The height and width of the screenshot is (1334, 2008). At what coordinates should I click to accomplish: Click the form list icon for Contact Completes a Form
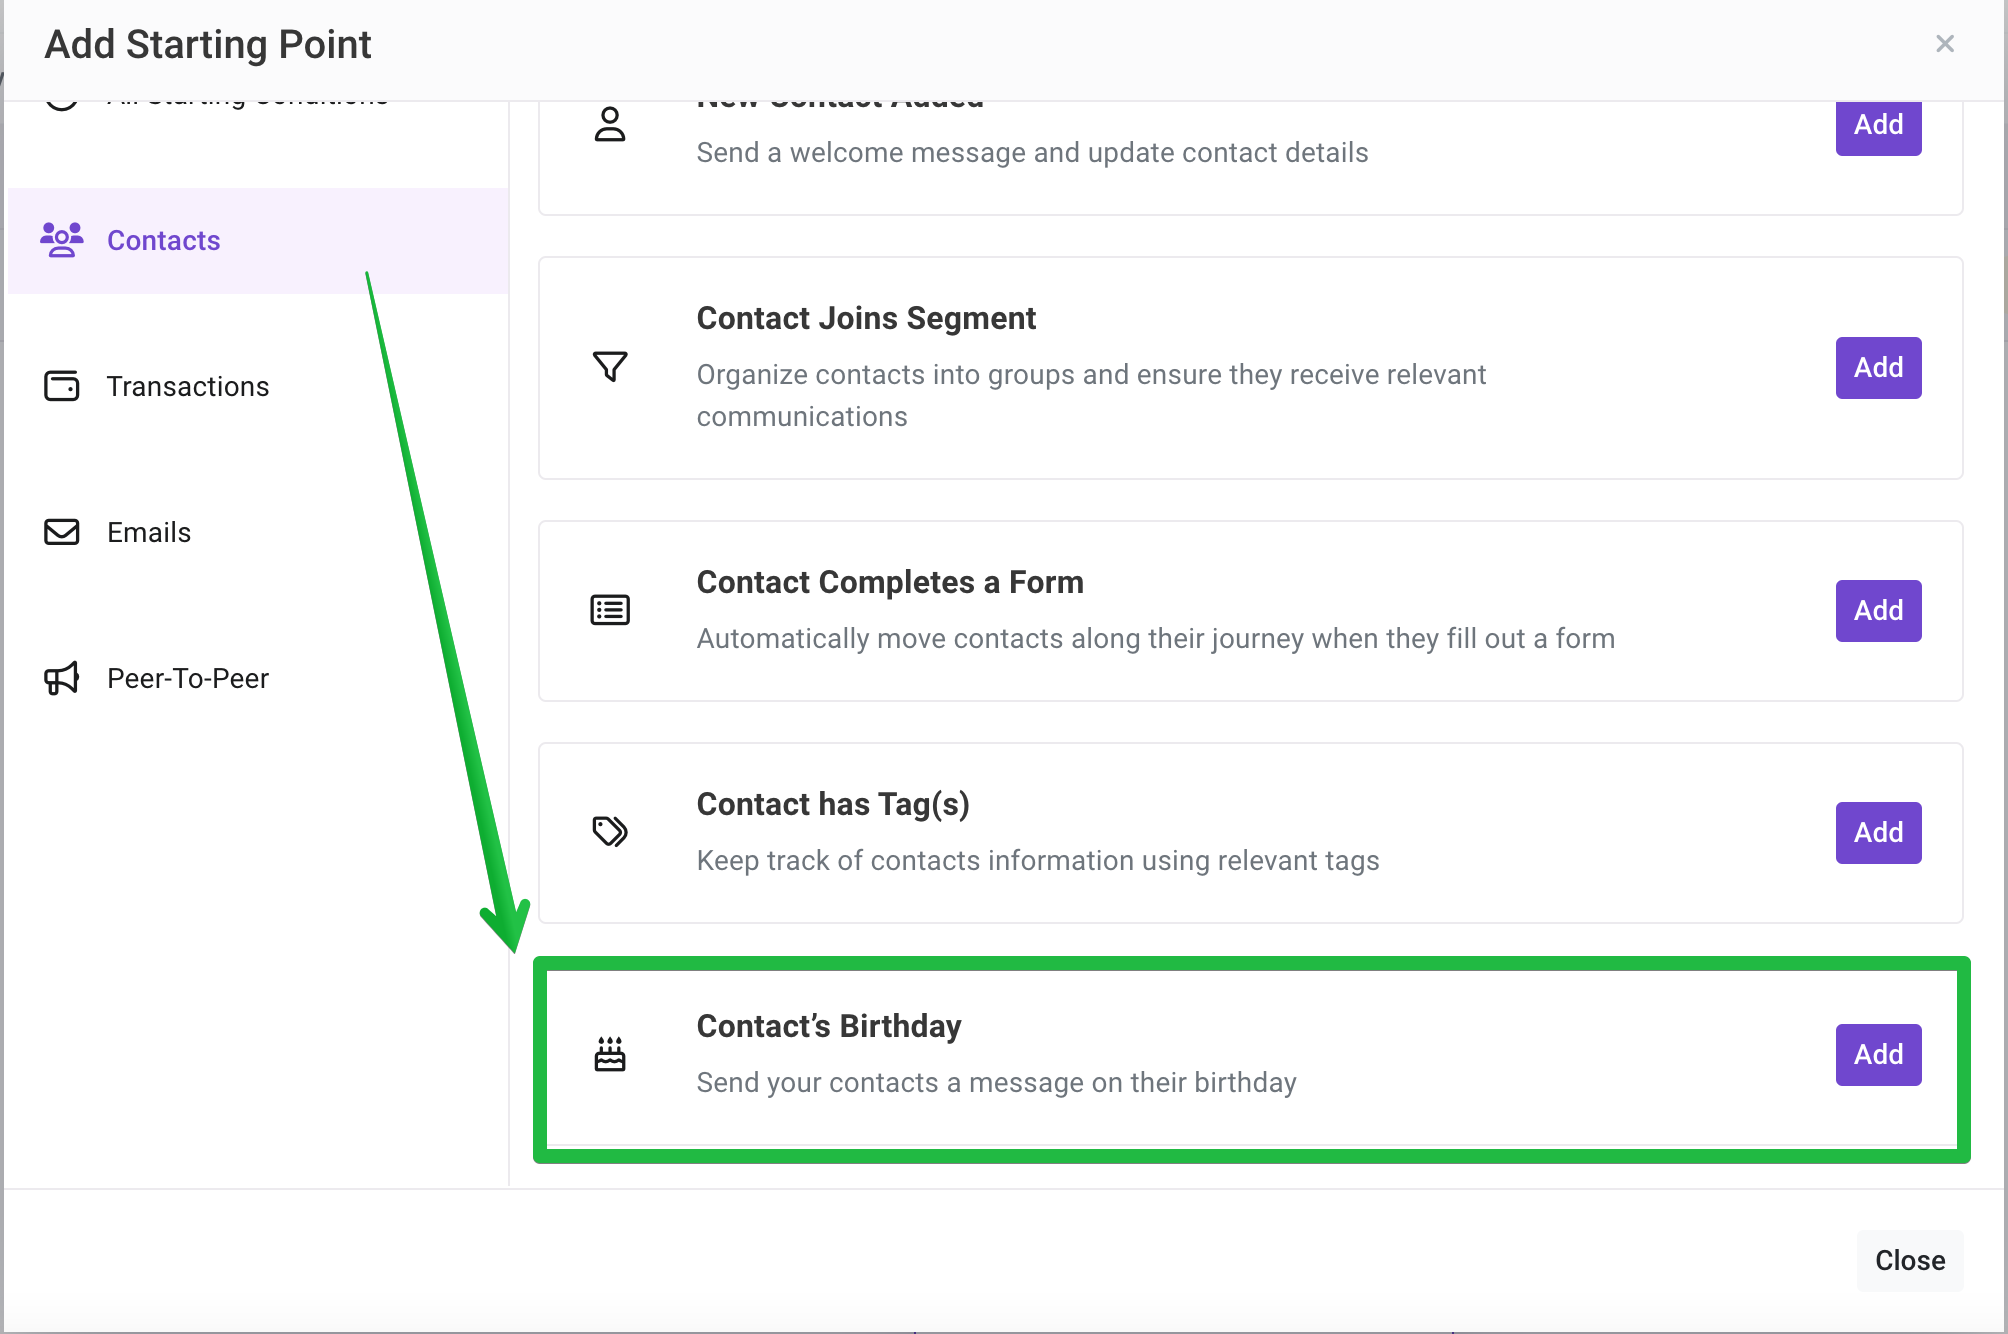[x=610, y=610]
